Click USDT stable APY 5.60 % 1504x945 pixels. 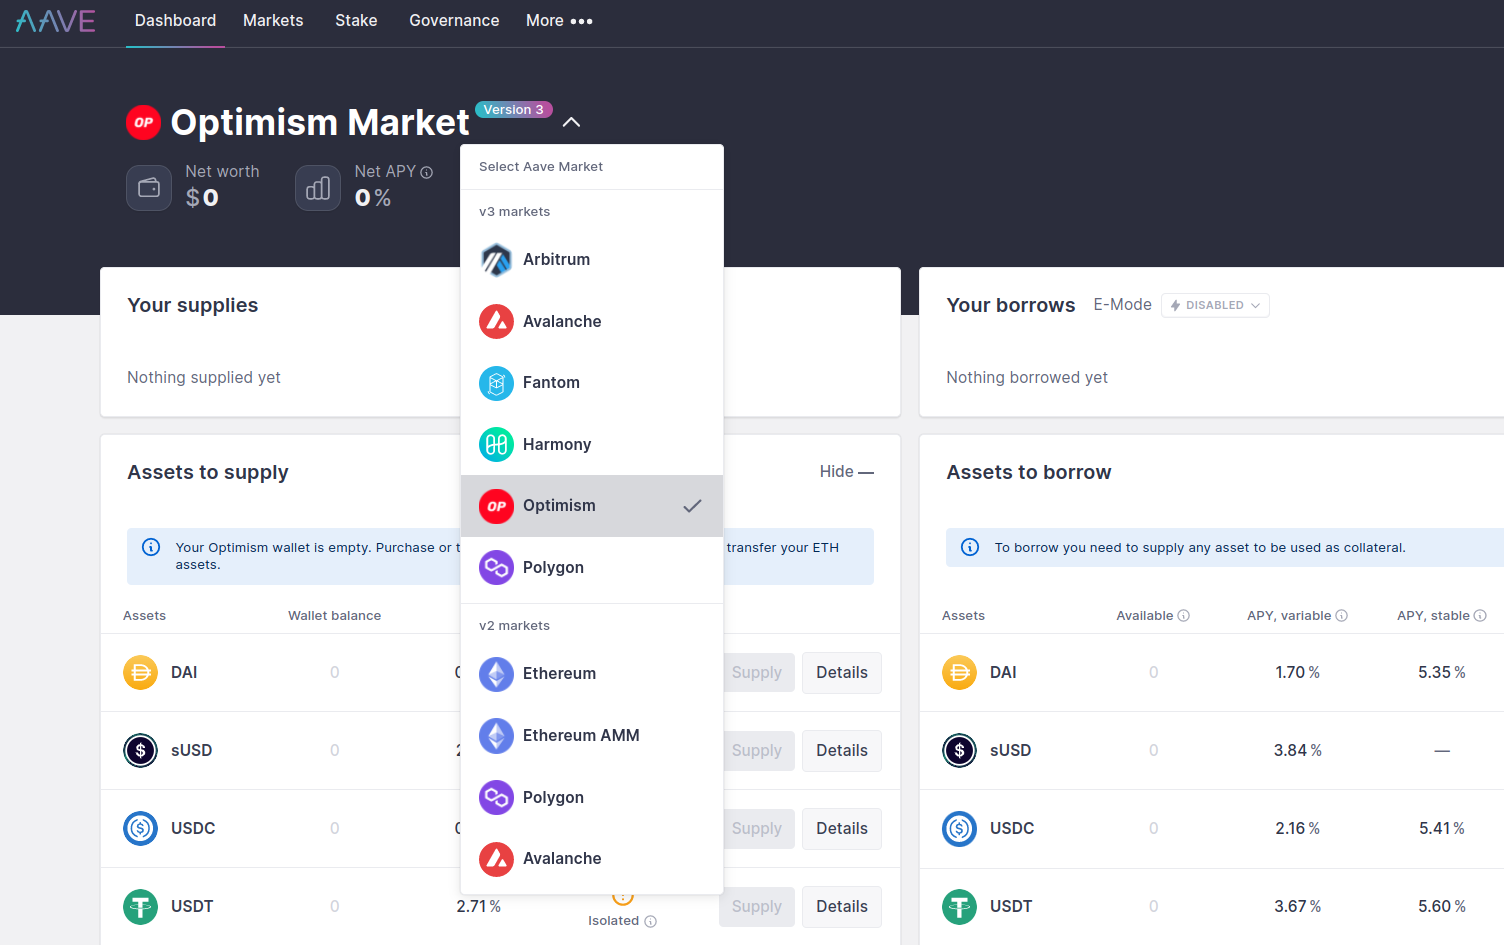coord(1441,907)
